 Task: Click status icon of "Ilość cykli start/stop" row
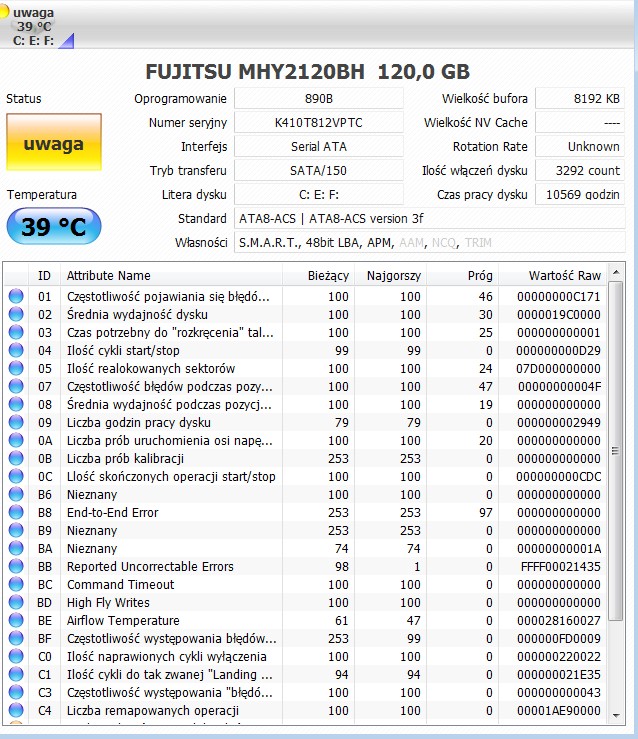tap(16, 350)
